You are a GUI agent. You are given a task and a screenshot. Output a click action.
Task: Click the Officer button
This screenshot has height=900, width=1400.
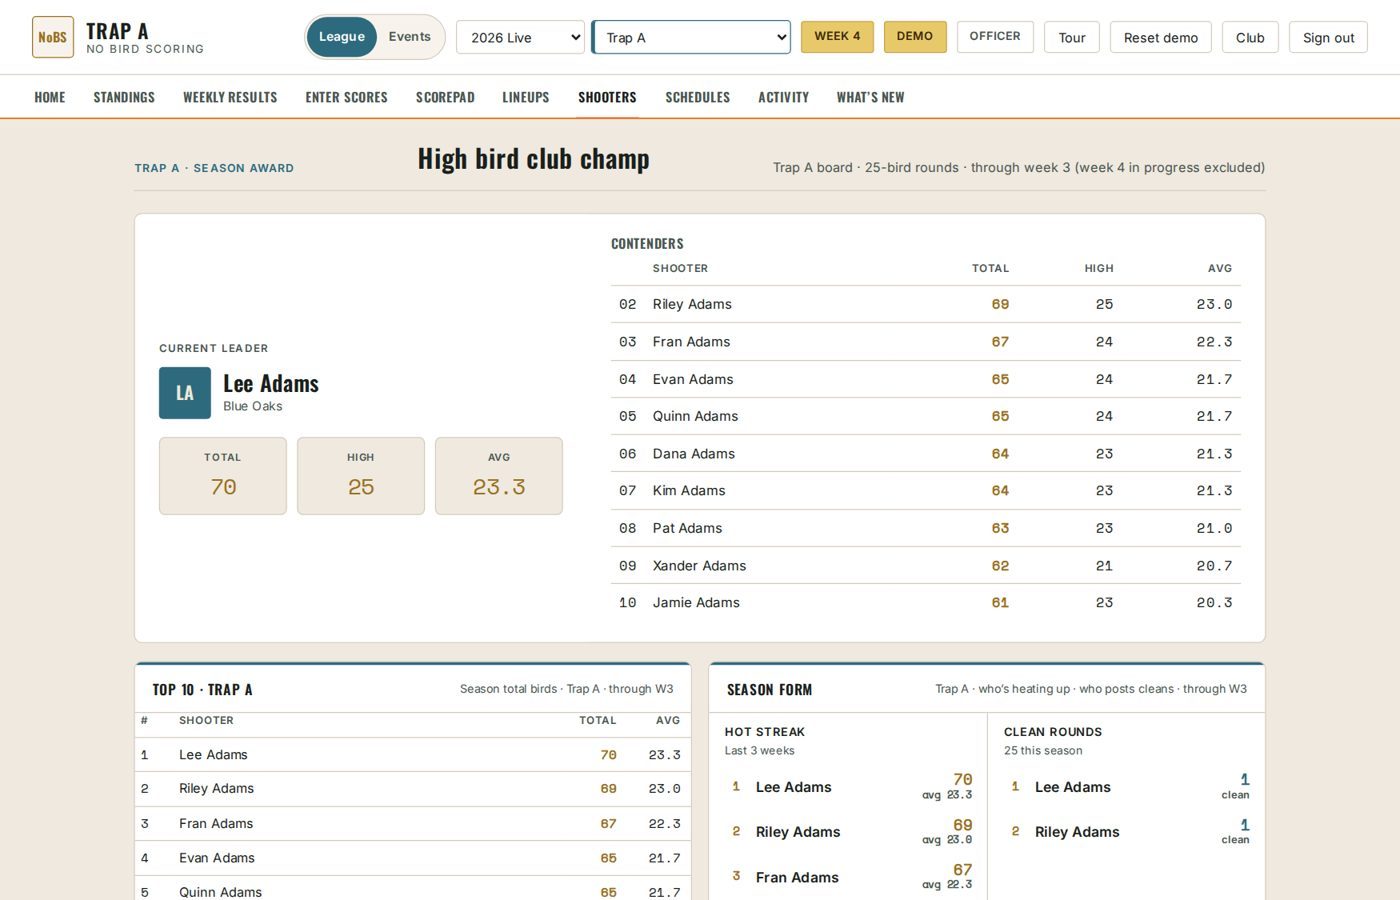995,37
